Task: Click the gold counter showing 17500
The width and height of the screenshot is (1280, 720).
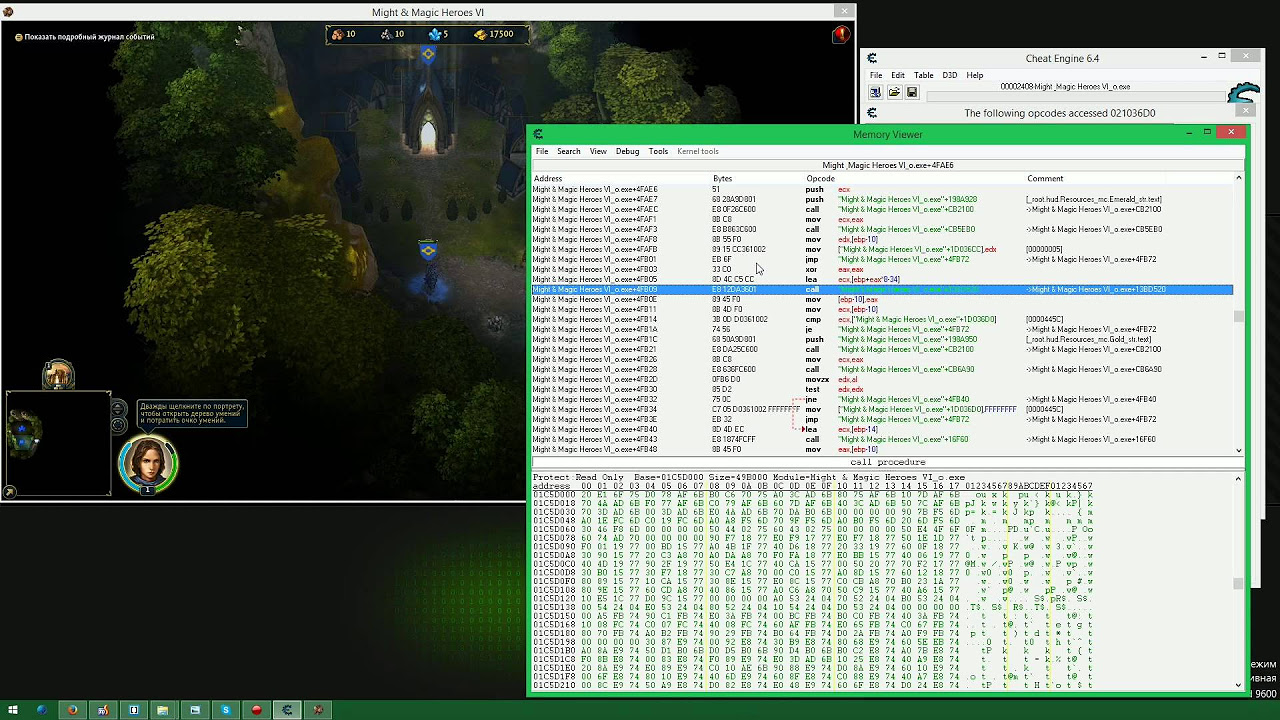Action: pyautogui.click(x=494, y=34)
